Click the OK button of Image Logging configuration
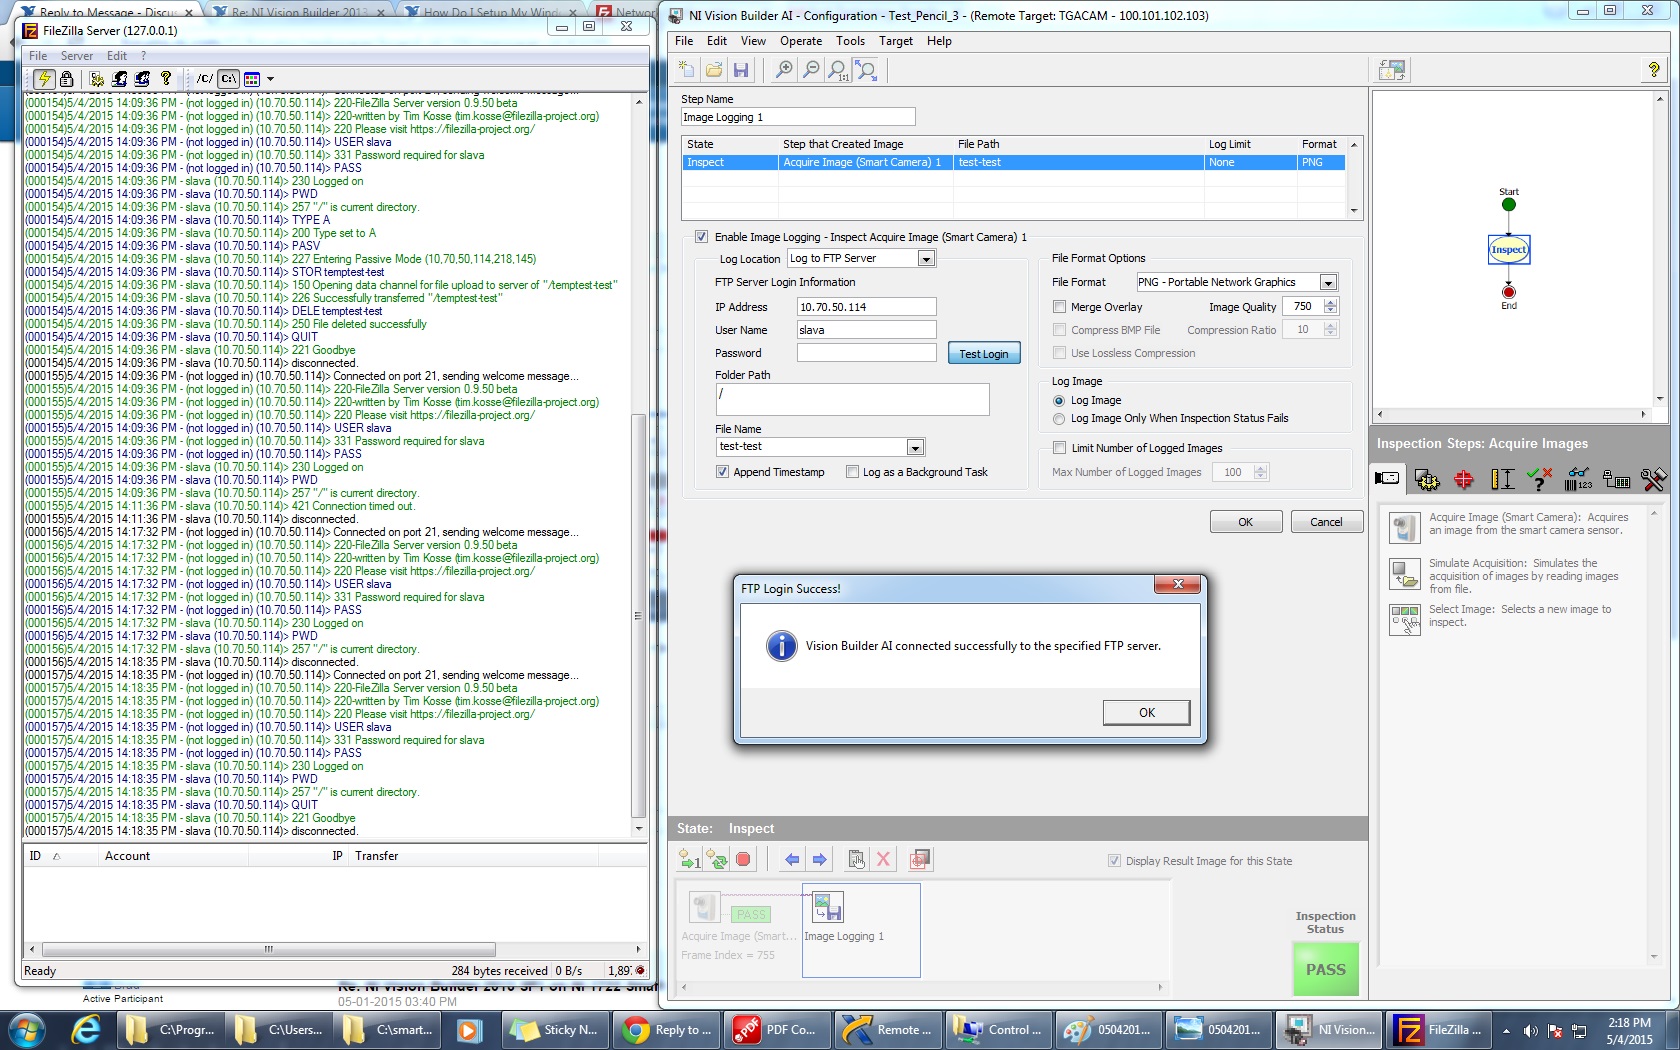This screenshot has width=1680, height=1050. [1246, 522]
